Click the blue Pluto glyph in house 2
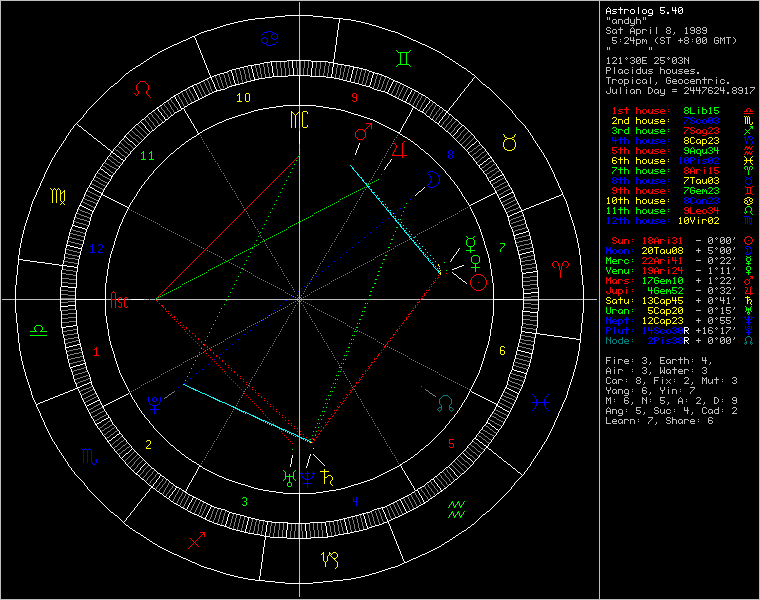This screenshot has width=760, height=600. tap(154, 402)
